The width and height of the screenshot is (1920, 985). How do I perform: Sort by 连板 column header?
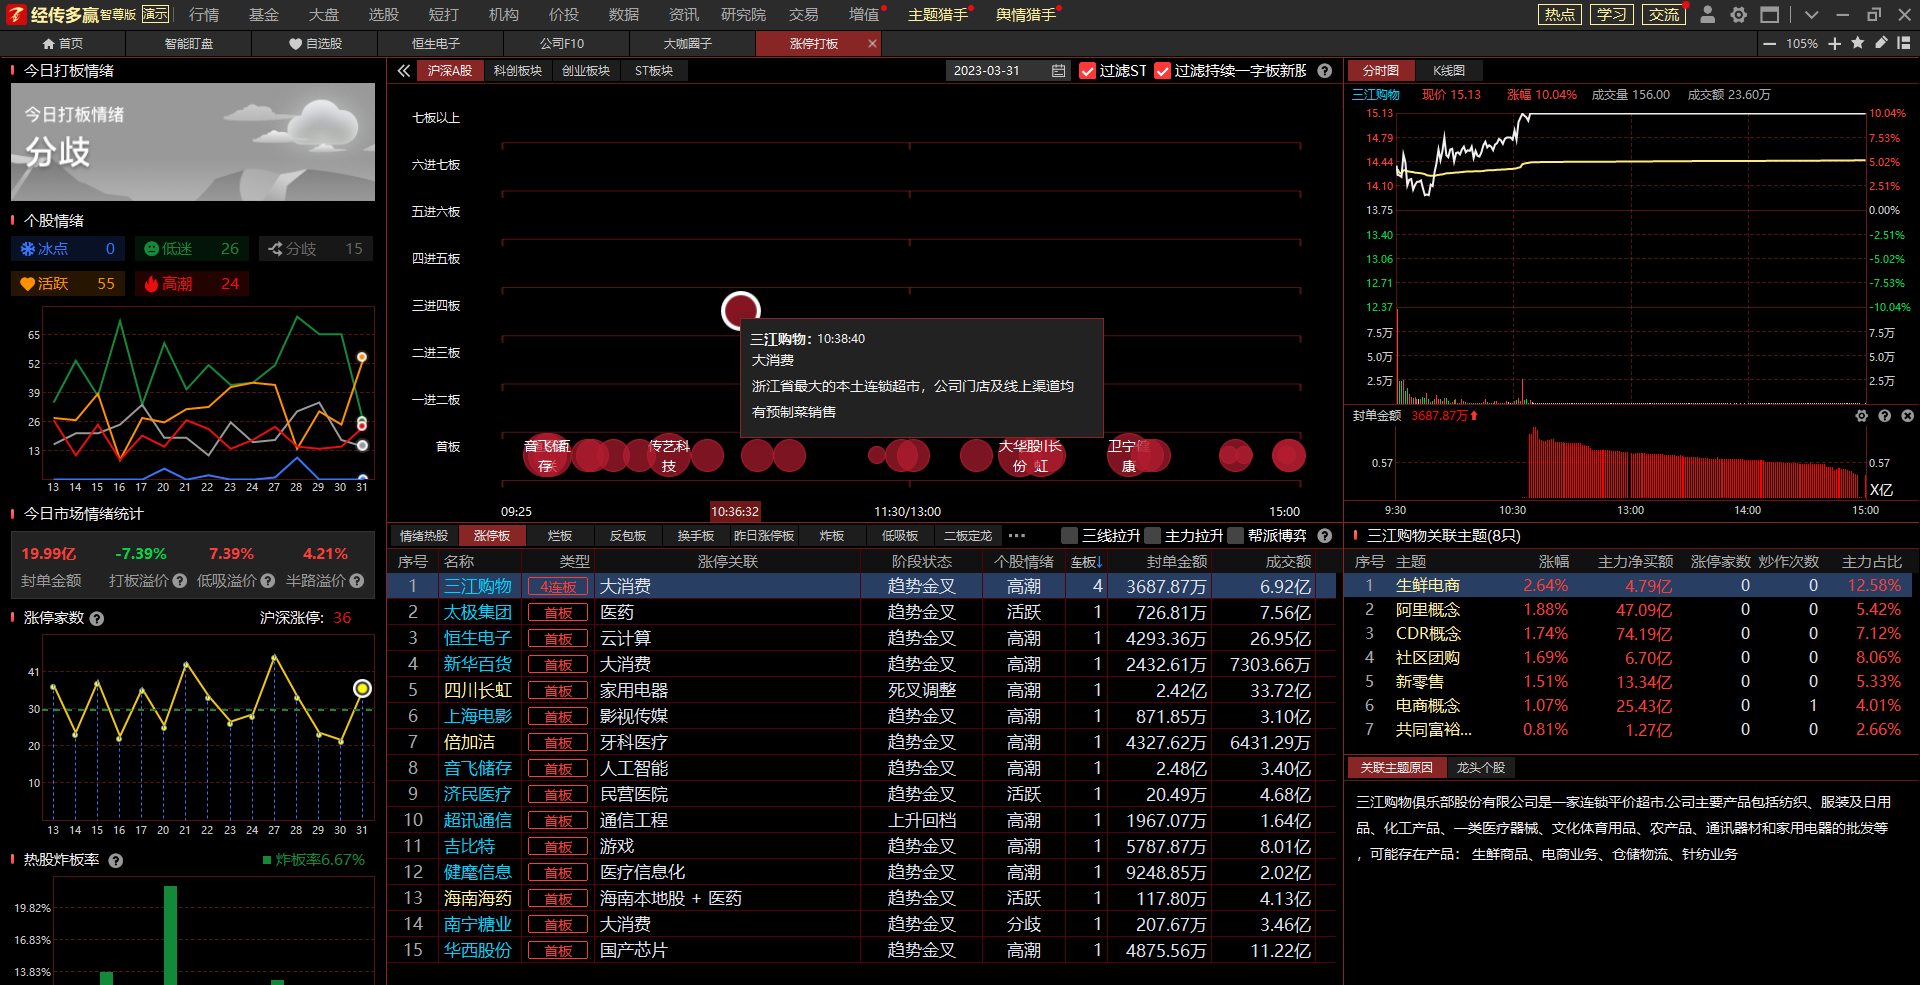tap(1085, 562)
